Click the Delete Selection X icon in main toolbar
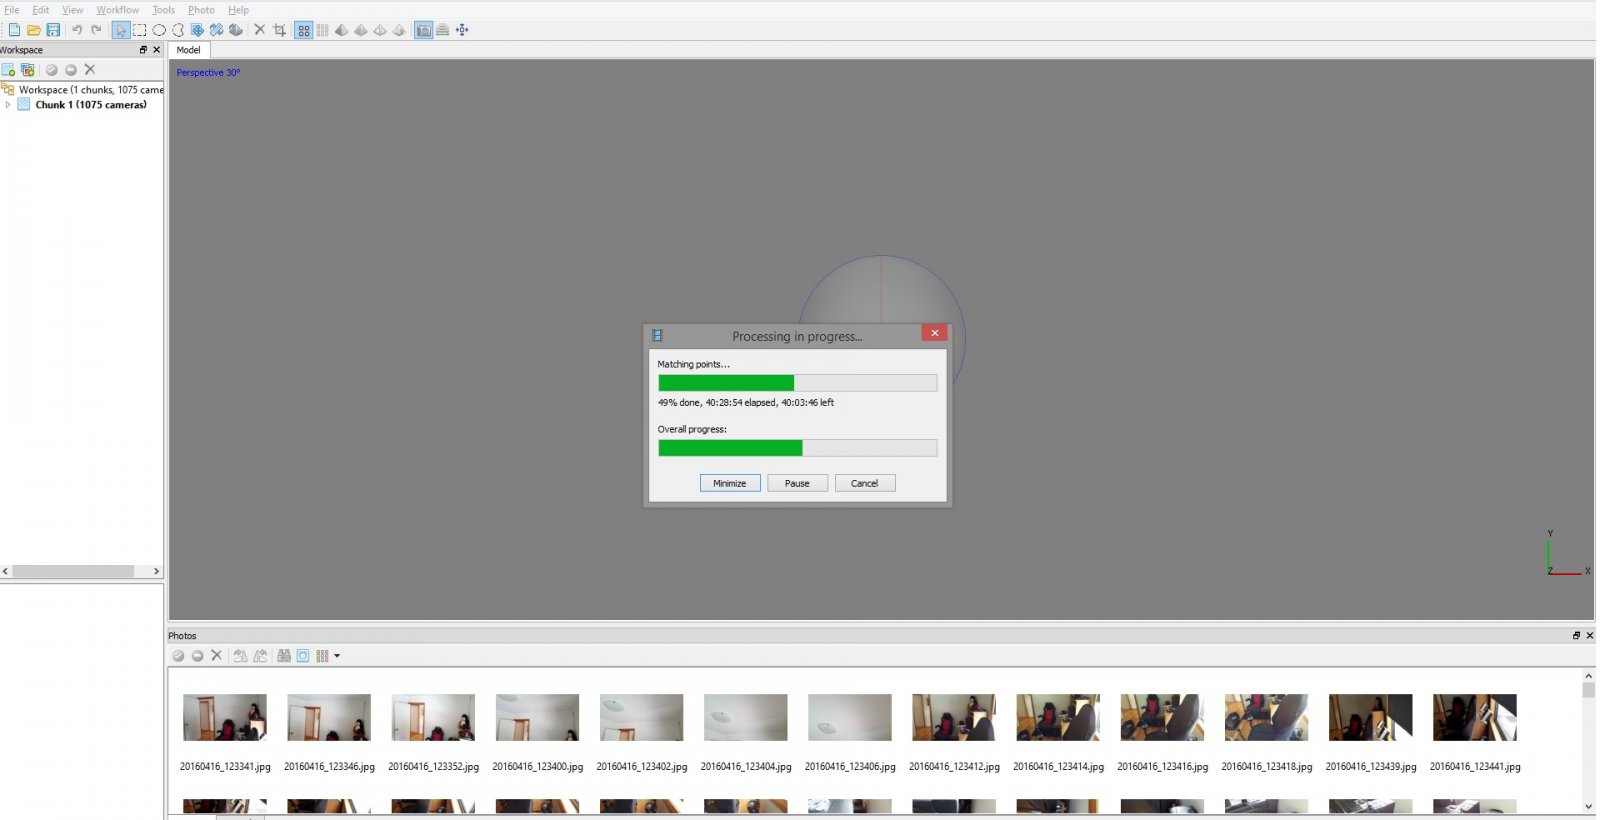Screen dimensions: 1600x820 pos(260,30)
